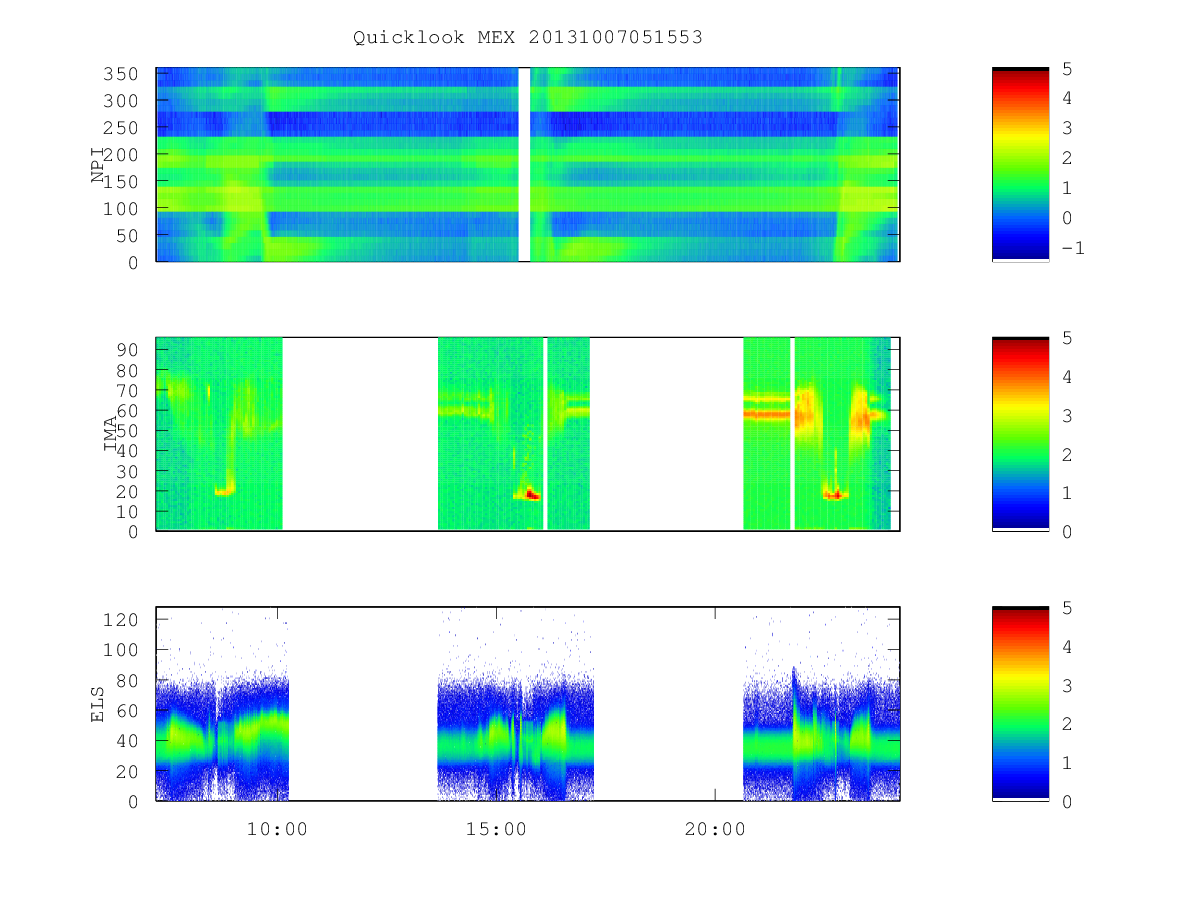The image size is (1200, 900).
Task: Click the NPI spectrogram panel
Action: click(x=528, y=164)
